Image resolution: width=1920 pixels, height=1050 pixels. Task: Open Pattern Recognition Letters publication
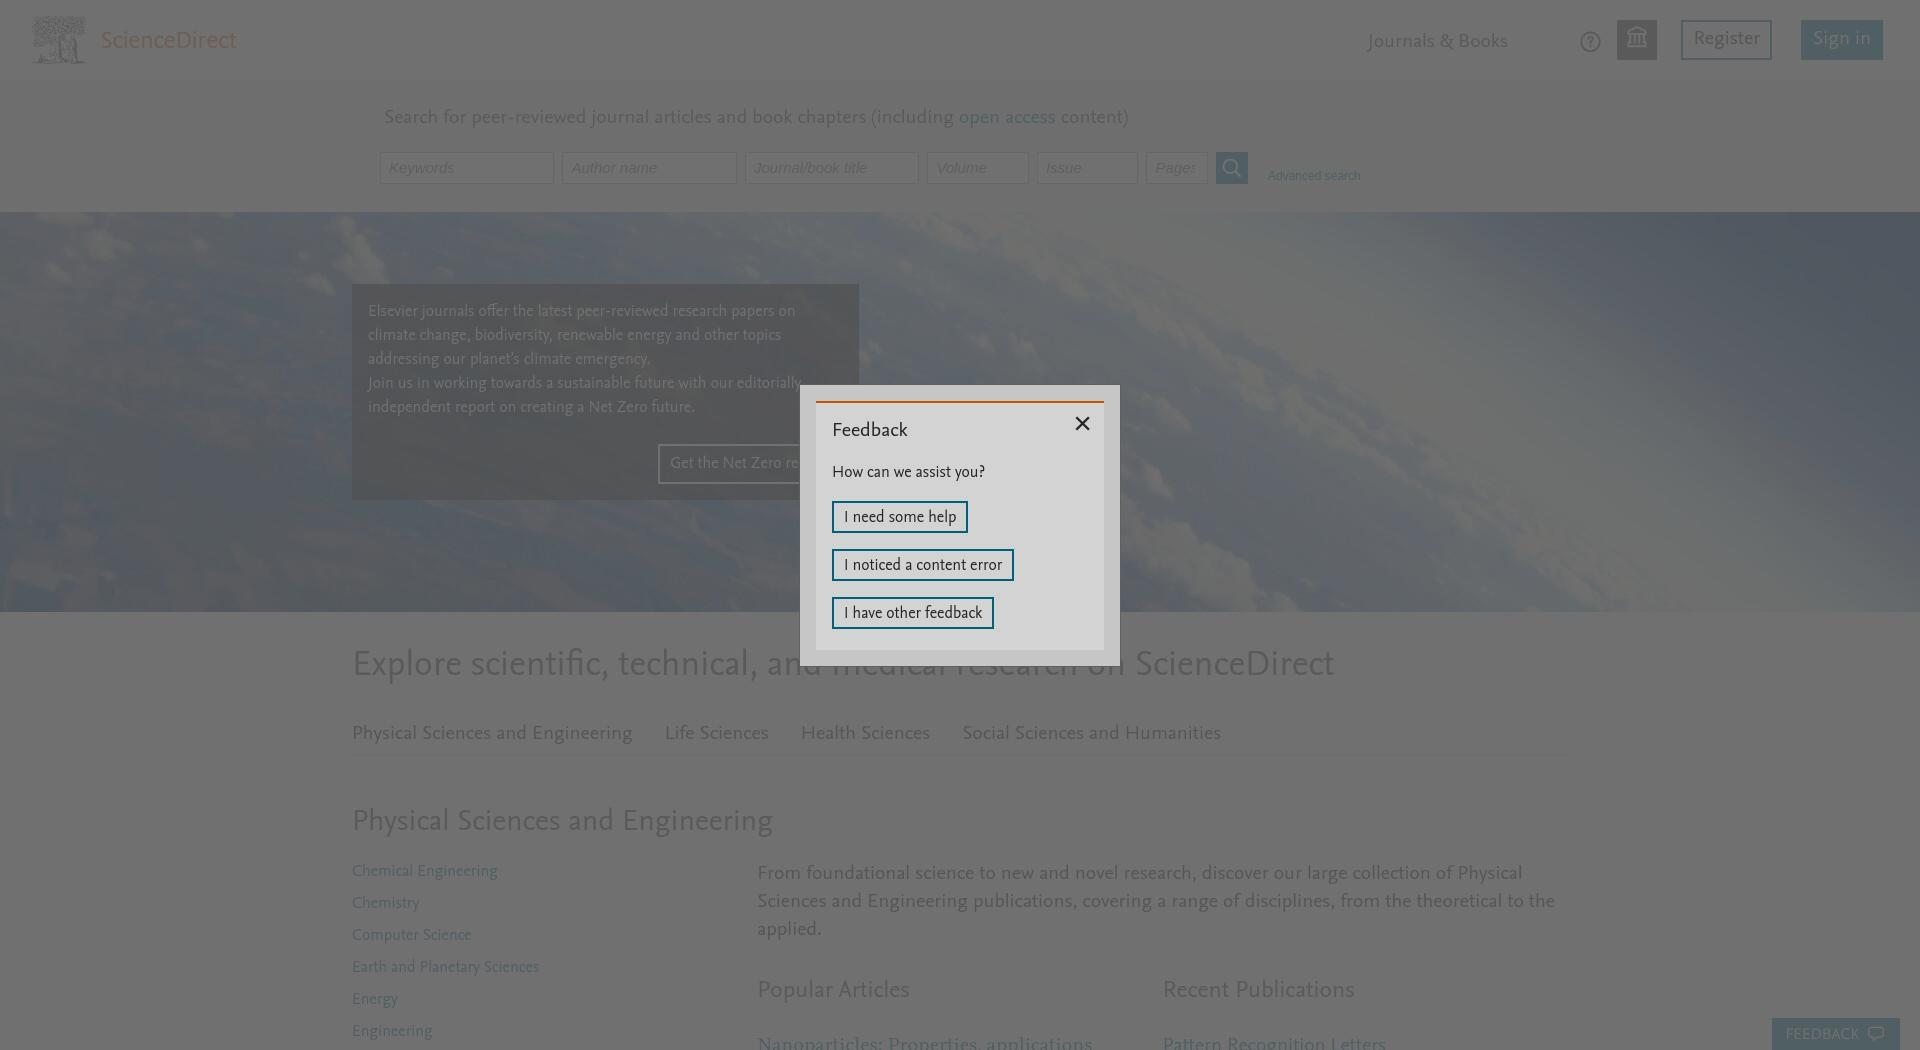click(1274, 1042)
